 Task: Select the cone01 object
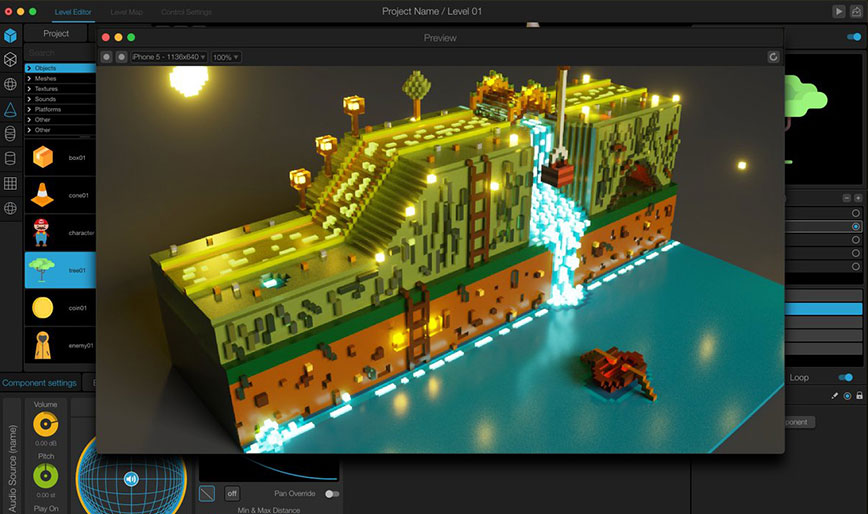pyautogui.click(x=60, y=195)
